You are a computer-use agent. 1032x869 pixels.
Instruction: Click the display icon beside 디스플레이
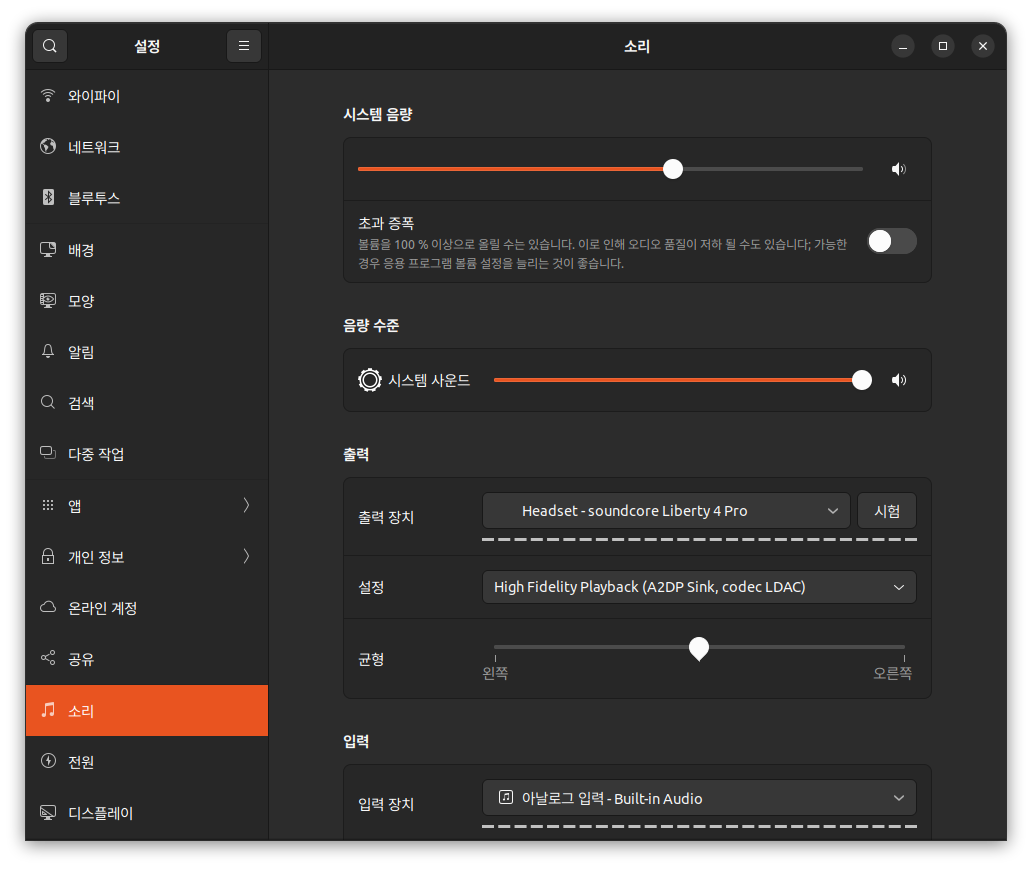[48, 812]
